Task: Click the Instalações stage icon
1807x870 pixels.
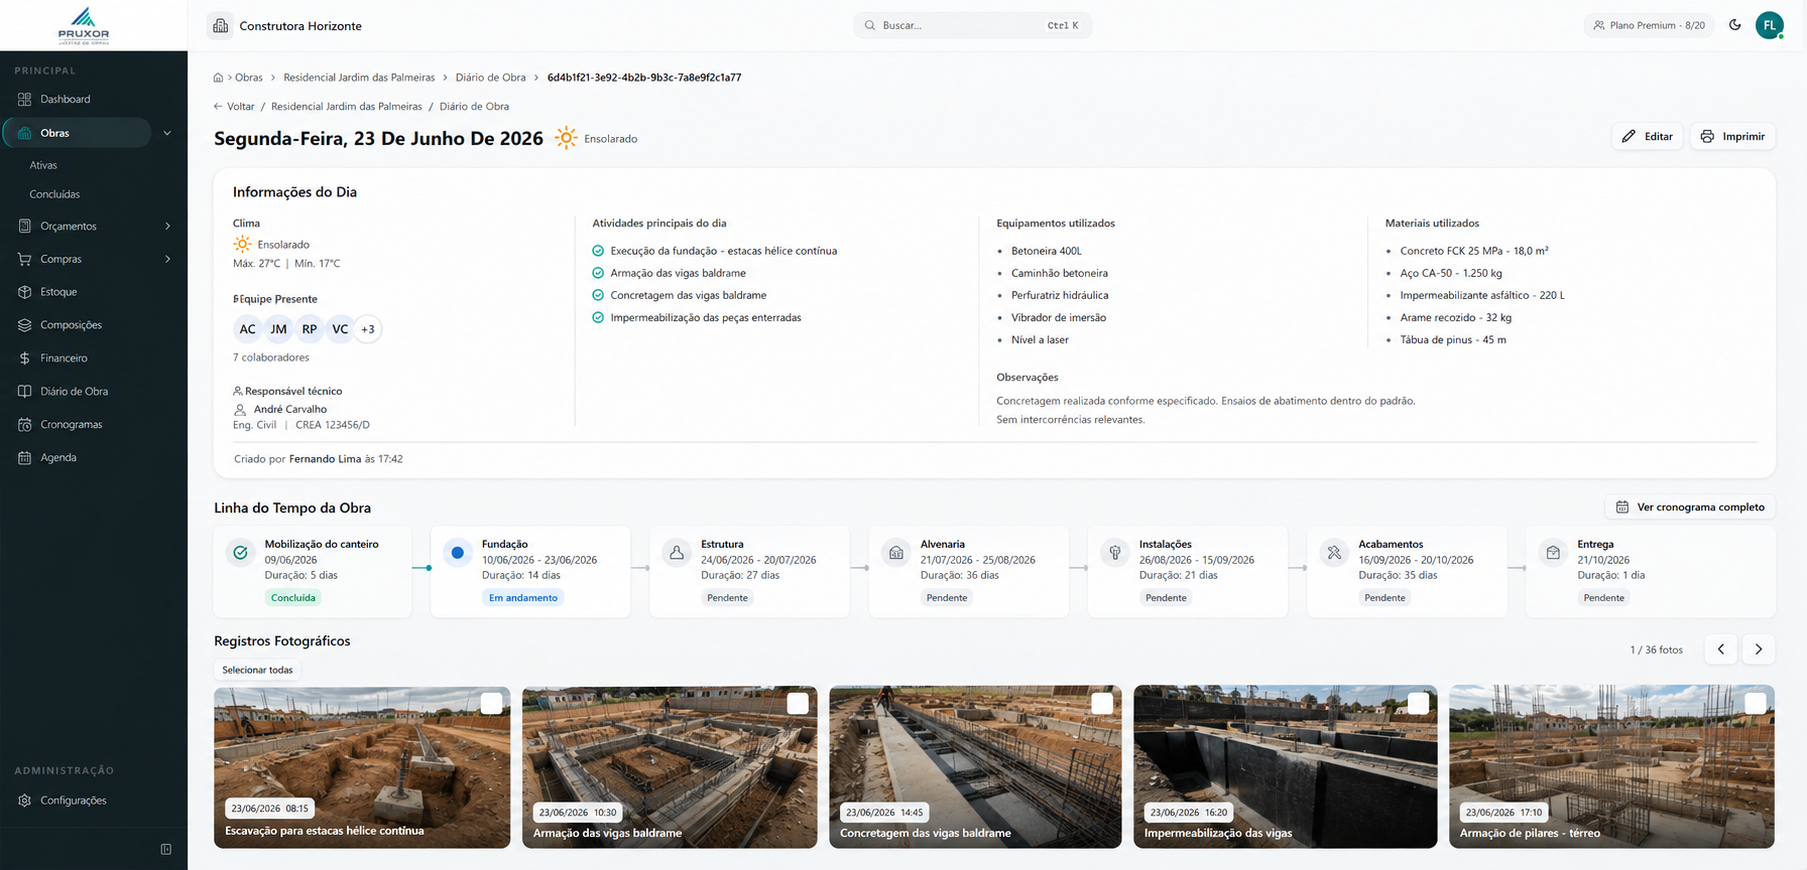Action: [1115, 552]
